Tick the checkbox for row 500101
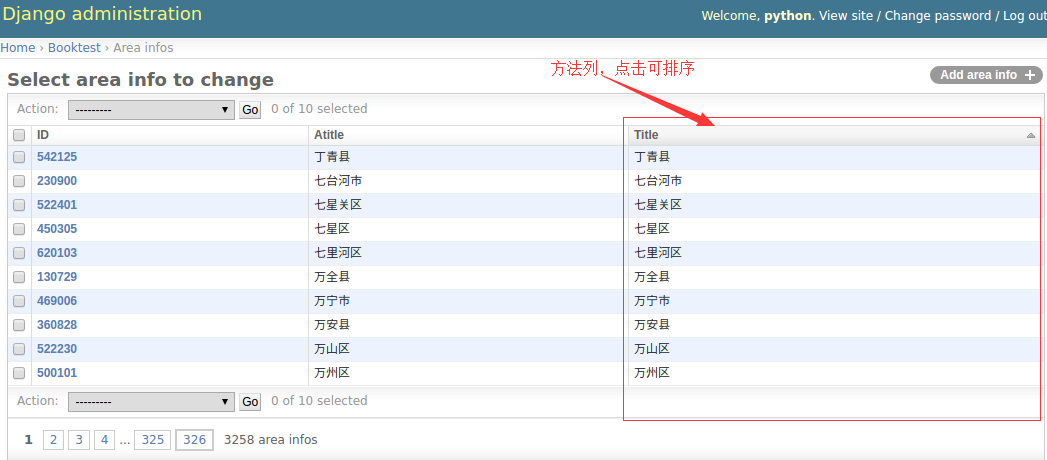The height and width of the screenshot is (460, 1047). pyautogui.click(x=19, y=373)
